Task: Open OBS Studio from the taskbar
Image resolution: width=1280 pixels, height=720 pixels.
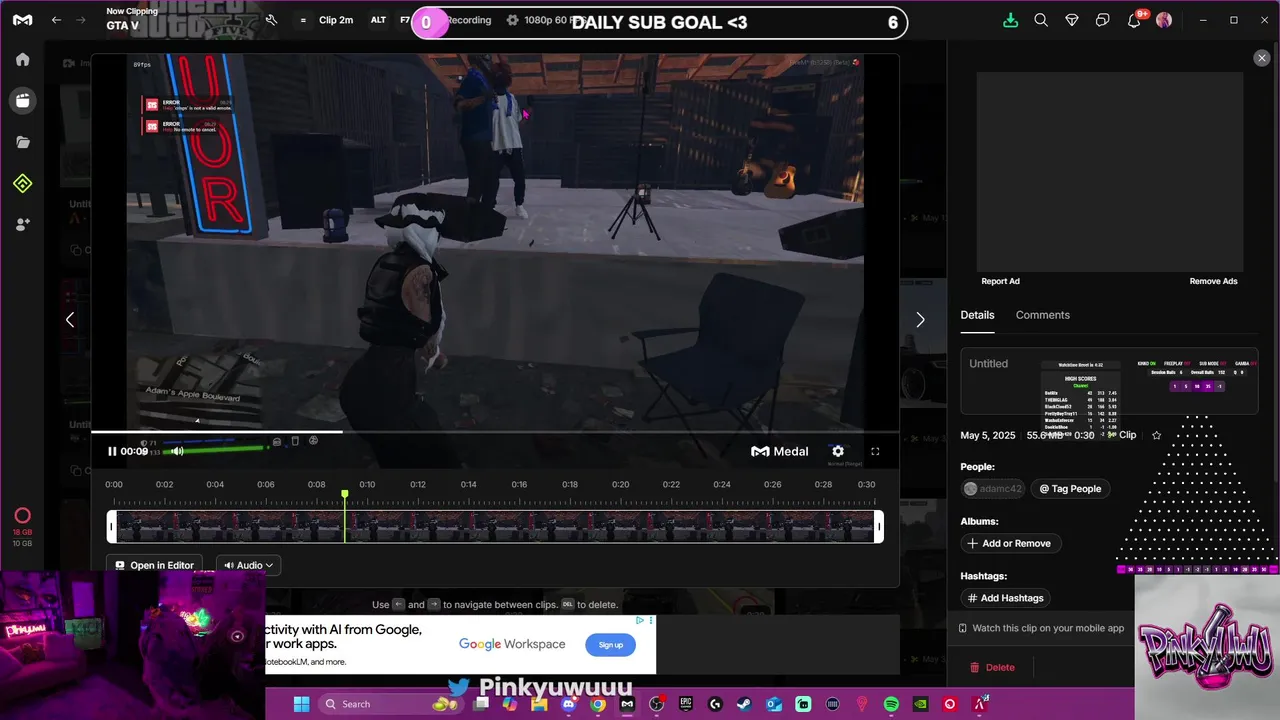Action: tap(656, 704)
